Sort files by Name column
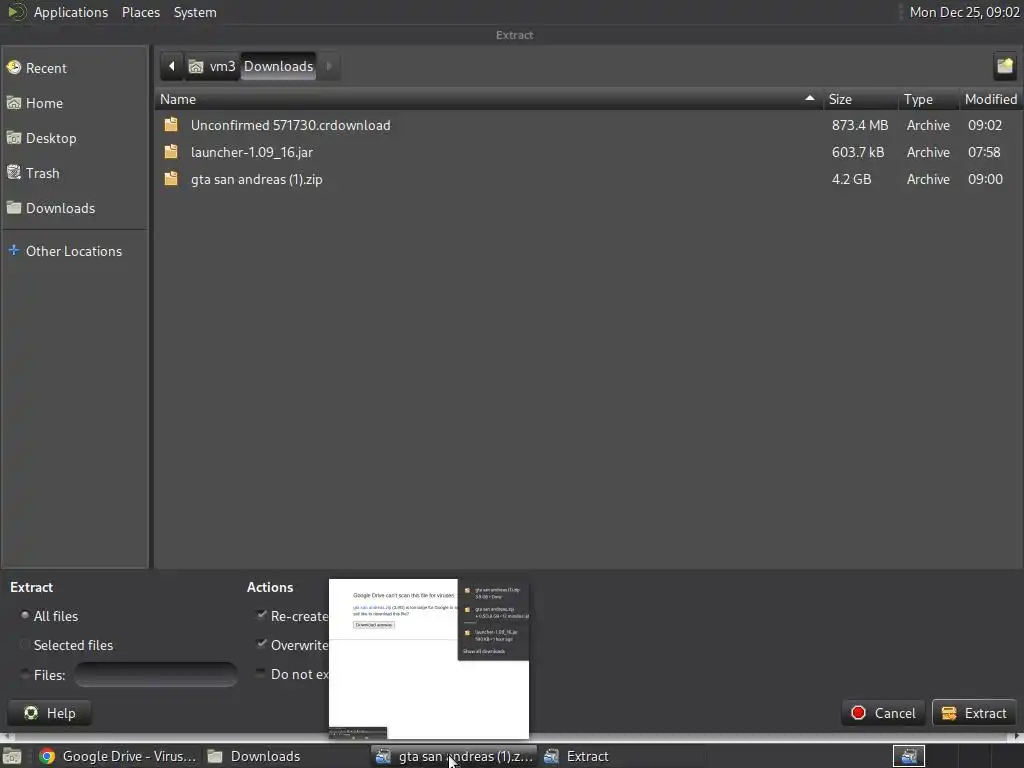The height and width of the screenshot is (768, 1024). coord(488,99)
